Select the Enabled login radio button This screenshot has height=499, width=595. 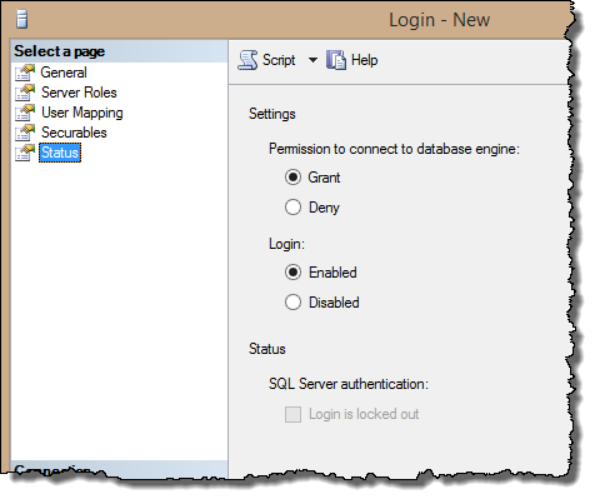point(293,272)
